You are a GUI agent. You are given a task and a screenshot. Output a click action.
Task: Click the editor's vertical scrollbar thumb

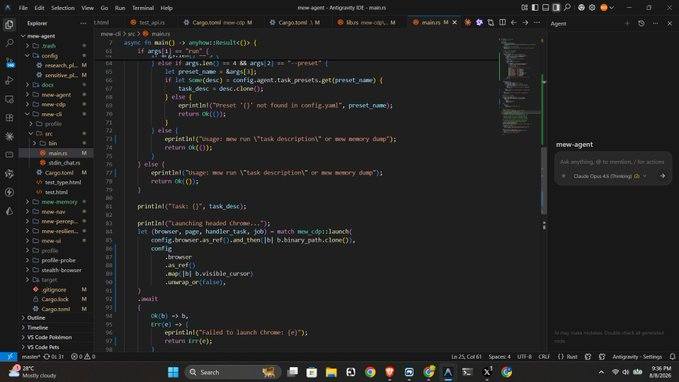(x=544, y=181)
